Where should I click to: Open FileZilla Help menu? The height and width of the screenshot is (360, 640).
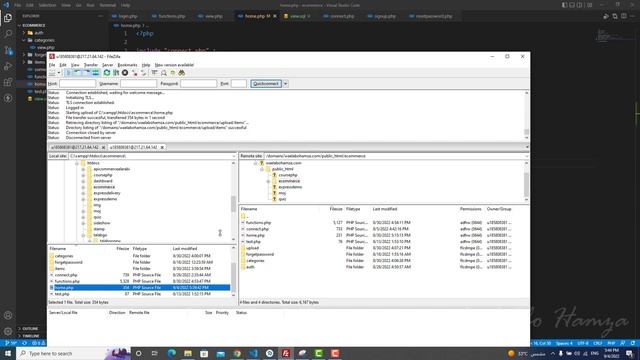(x=146, y=65)
